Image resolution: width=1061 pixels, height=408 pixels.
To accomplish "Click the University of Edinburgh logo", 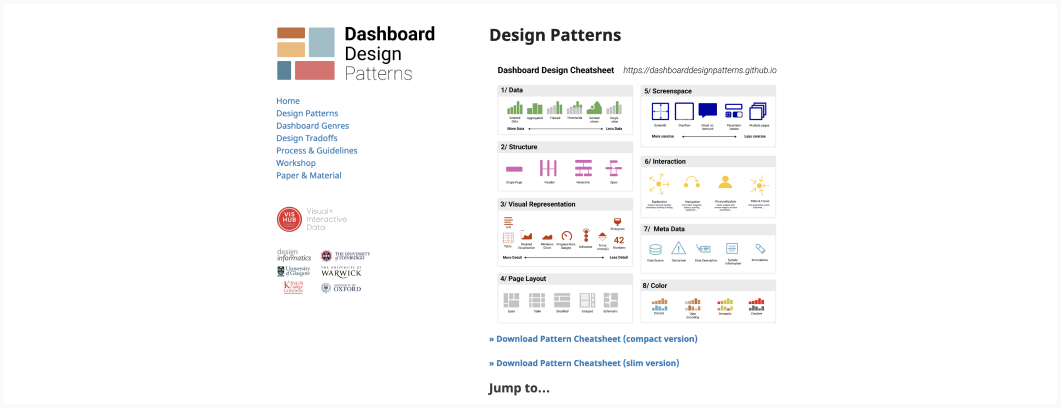I will 341,256.
